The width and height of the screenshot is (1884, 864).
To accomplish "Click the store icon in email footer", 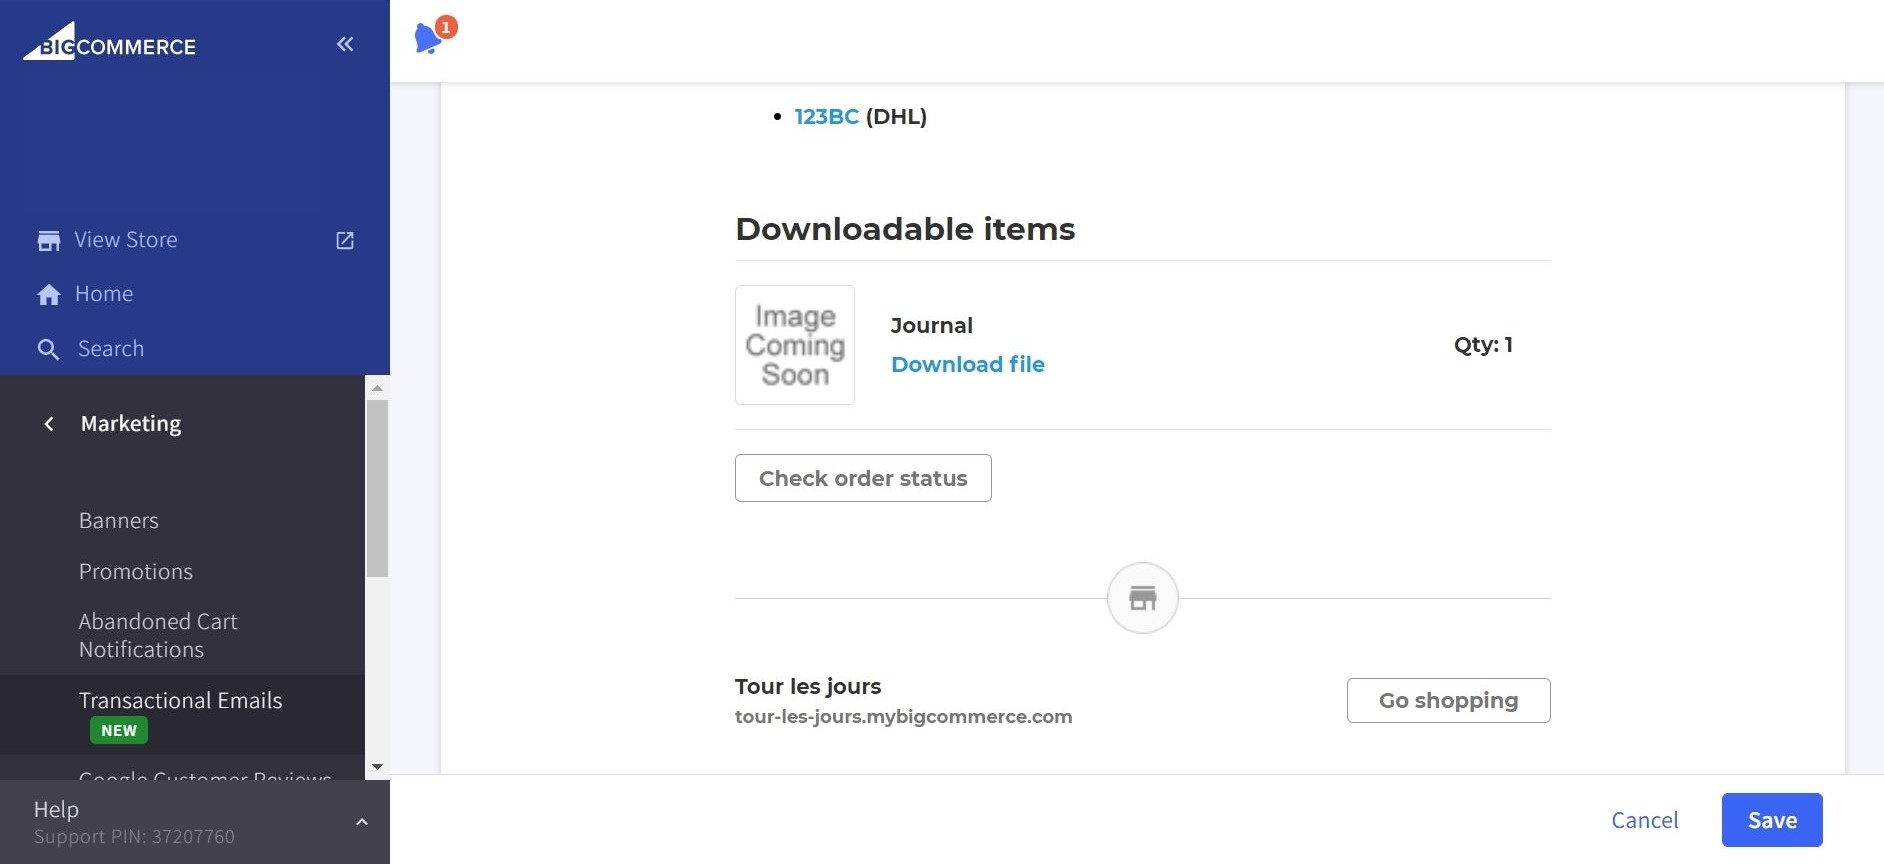I will [1142, 598].
